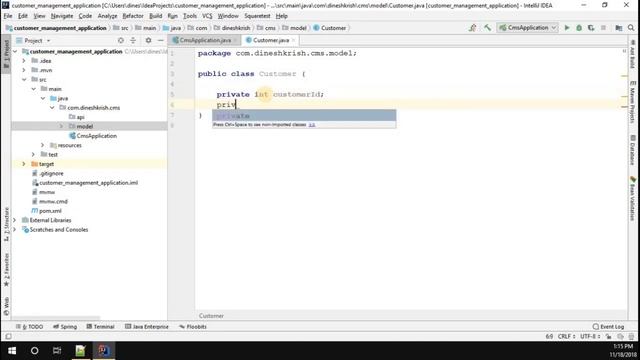Open Cortana search circle
This screenshot has width=640, height=360.
(x=35, y=351)
